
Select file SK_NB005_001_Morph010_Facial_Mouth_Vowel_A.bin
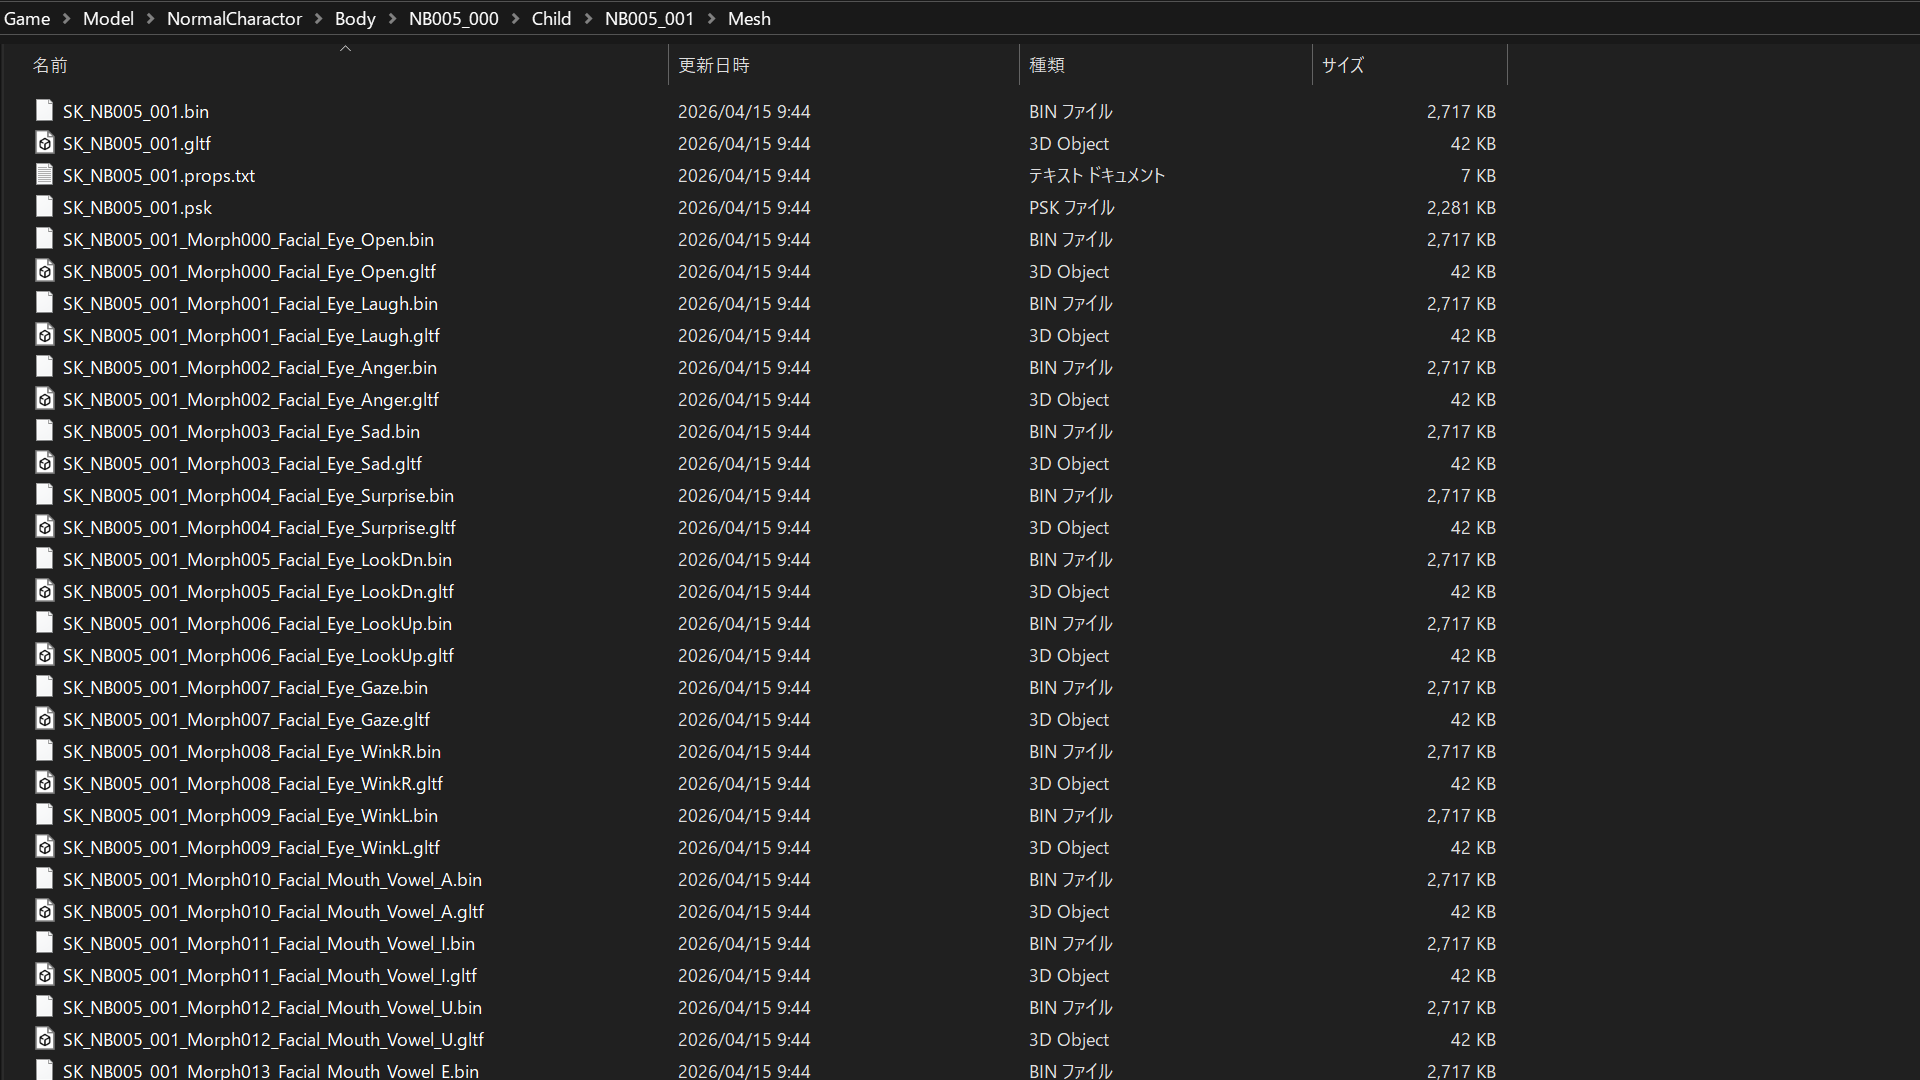click(272, 880)
